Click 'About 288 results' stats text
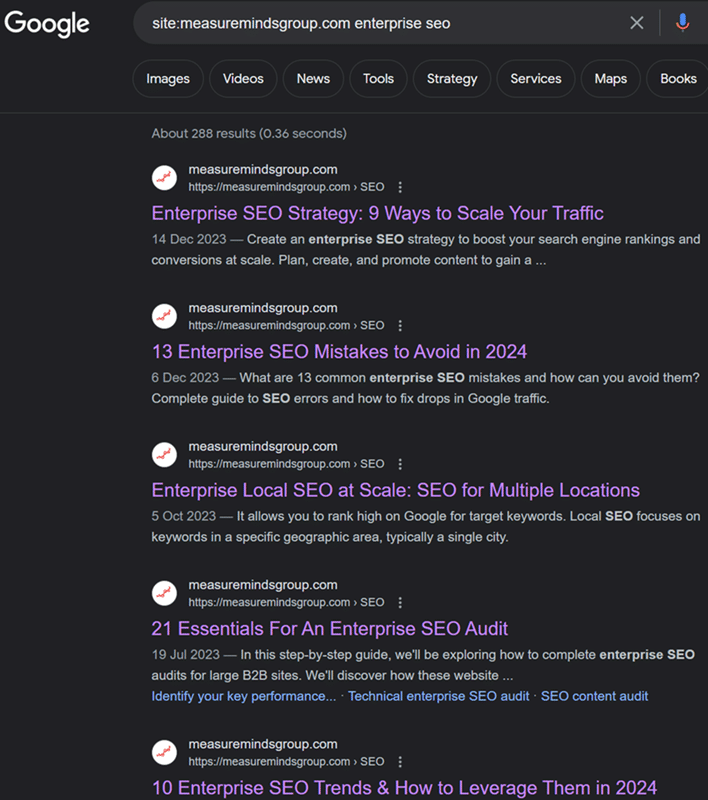 [249, 134]
